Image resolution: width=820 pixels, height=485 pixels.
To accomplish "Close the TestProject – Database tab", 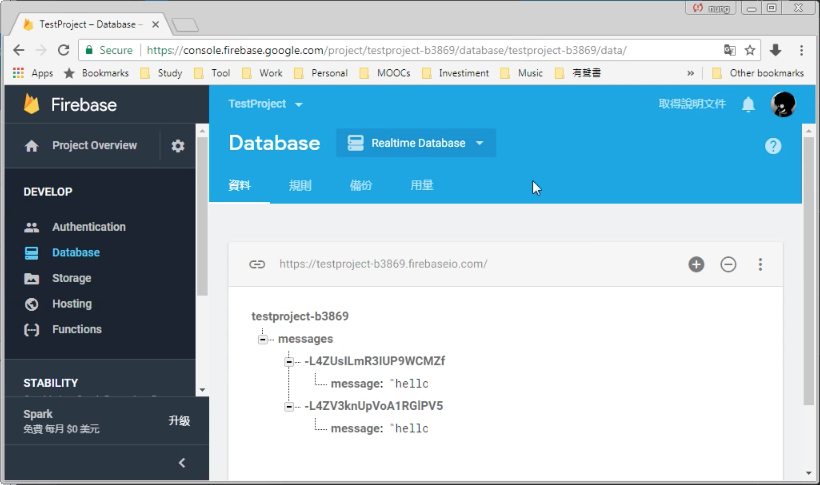I will click(155, 25).
